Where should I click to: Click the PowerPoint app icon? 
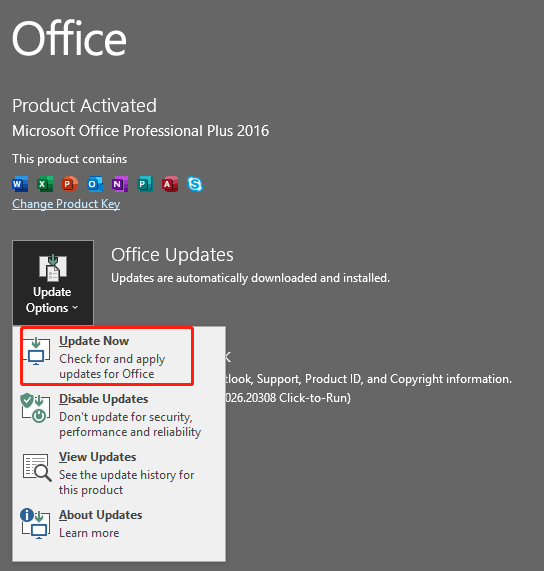70,184
